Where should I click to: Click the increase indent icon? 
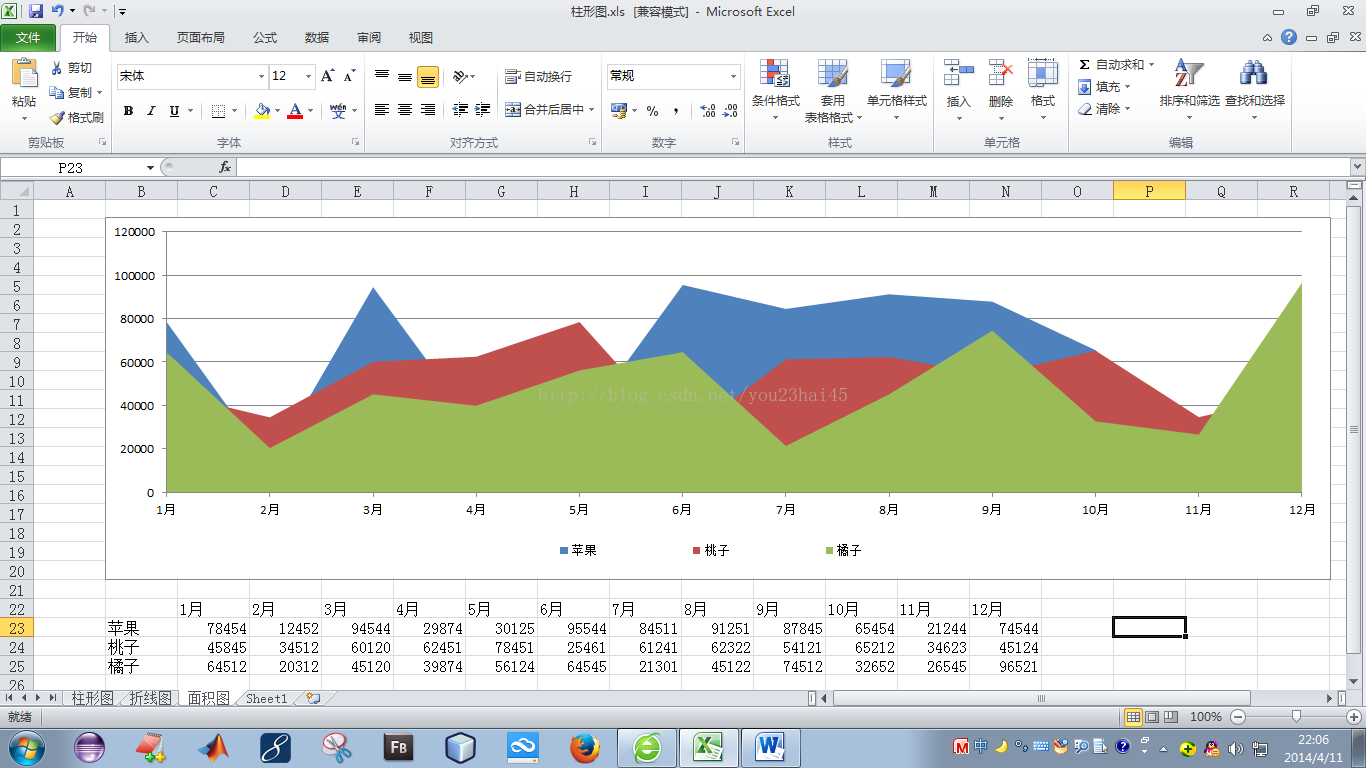(483, 110)
